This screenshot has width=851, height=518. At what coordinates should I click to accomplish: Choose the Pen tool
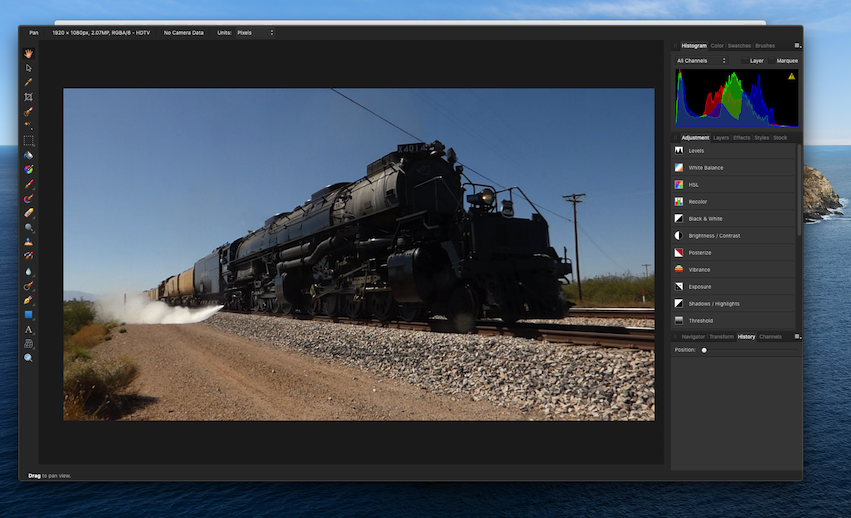point(28,300)
